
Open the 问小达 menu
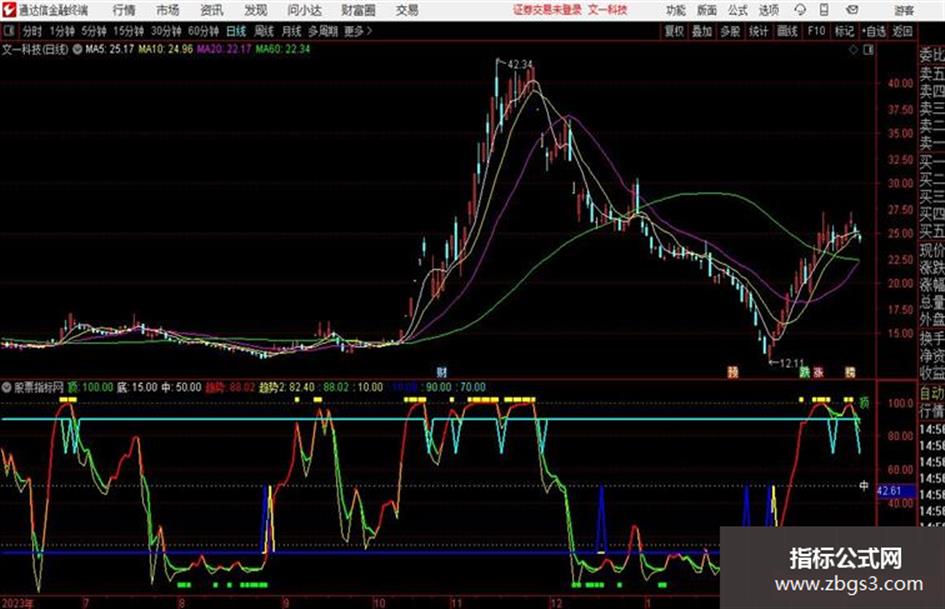tap(304, 10)
